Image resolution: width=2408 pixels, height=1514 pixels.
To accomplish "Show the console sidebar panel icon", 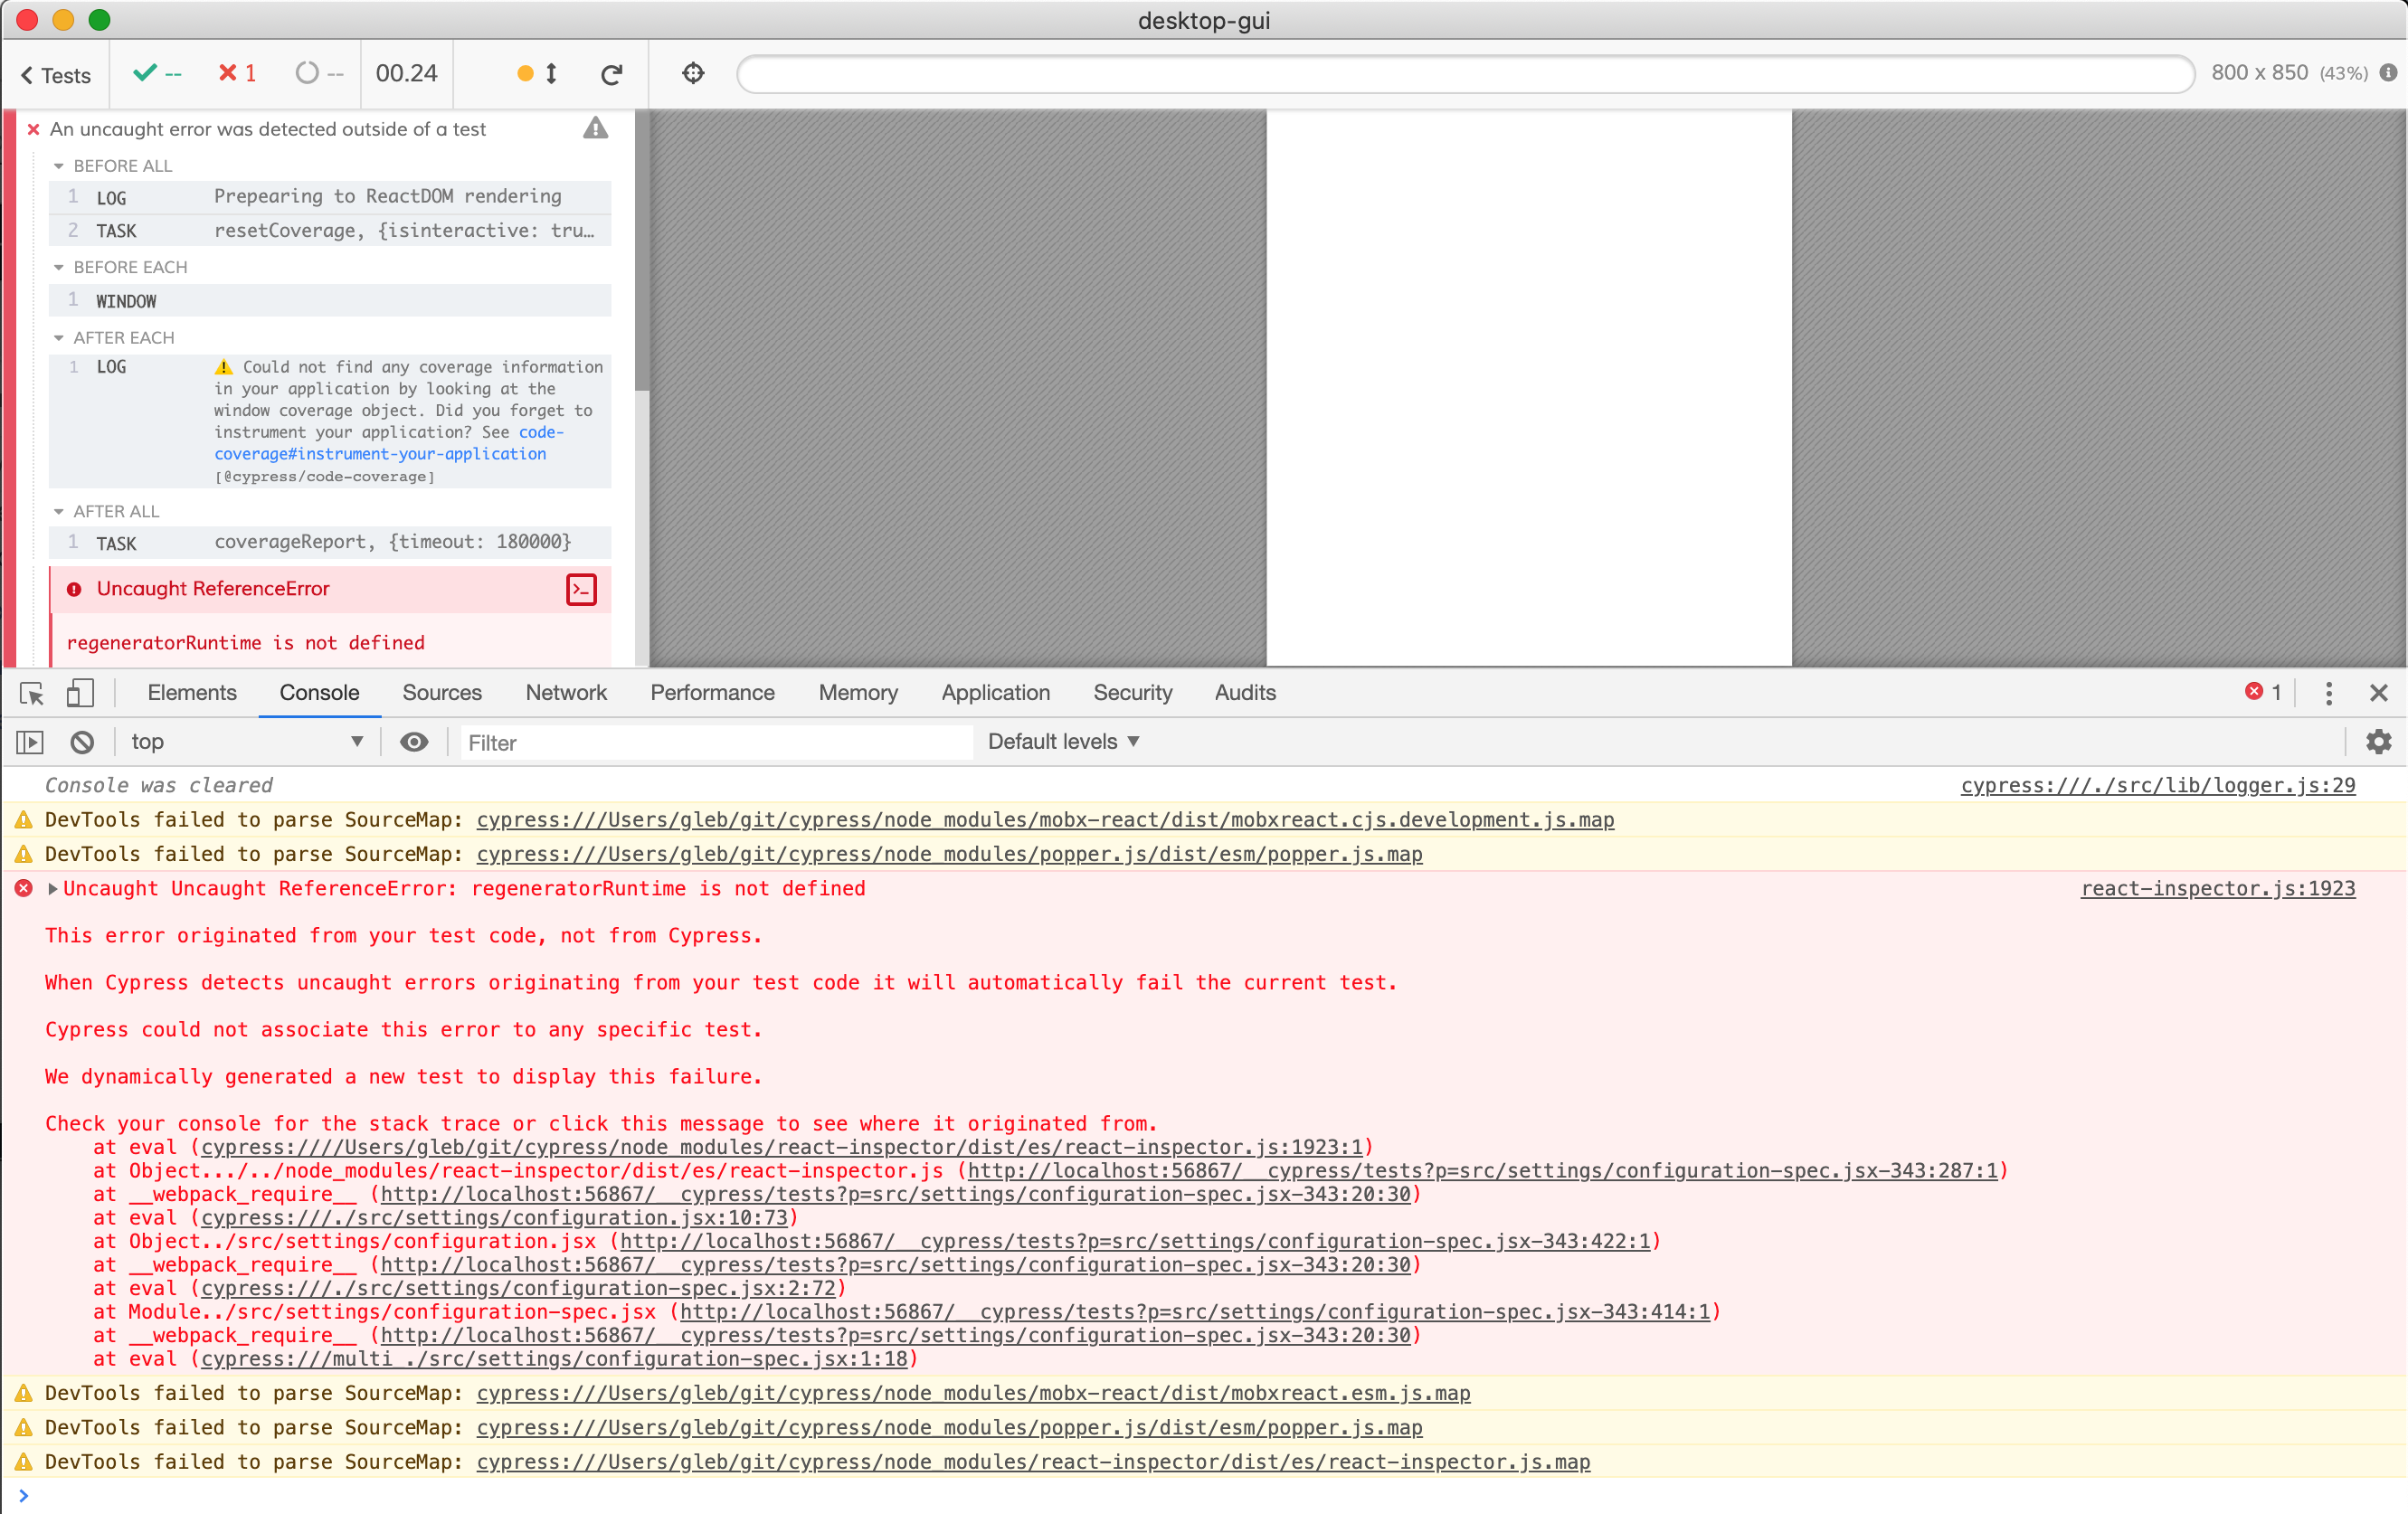I will pos(30,742).
